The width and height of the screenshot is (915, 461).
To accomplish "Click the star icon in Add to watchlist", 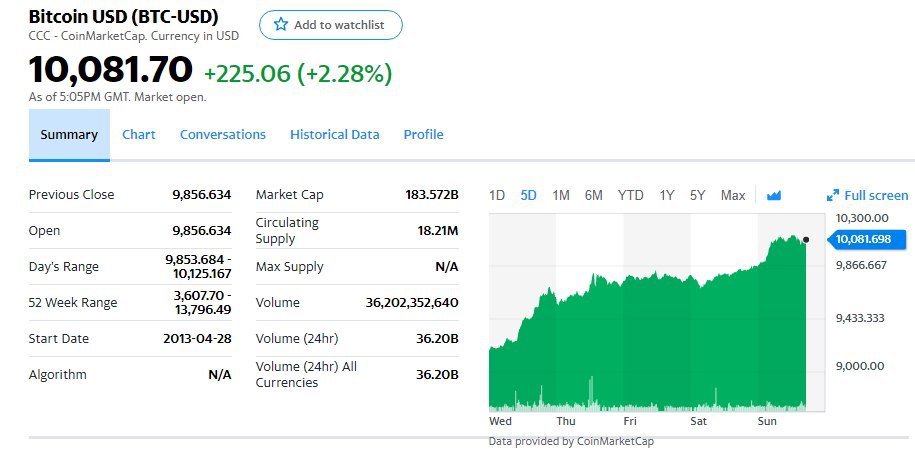I will point(281,25).
